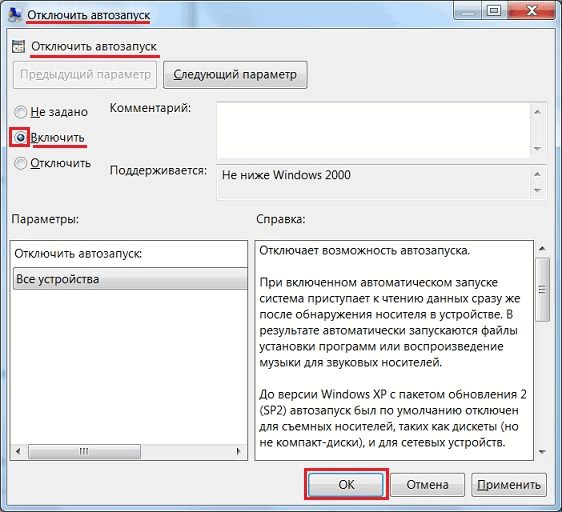
Task: Click the 'Следующий параметр' button
Action: coord(235,75)
